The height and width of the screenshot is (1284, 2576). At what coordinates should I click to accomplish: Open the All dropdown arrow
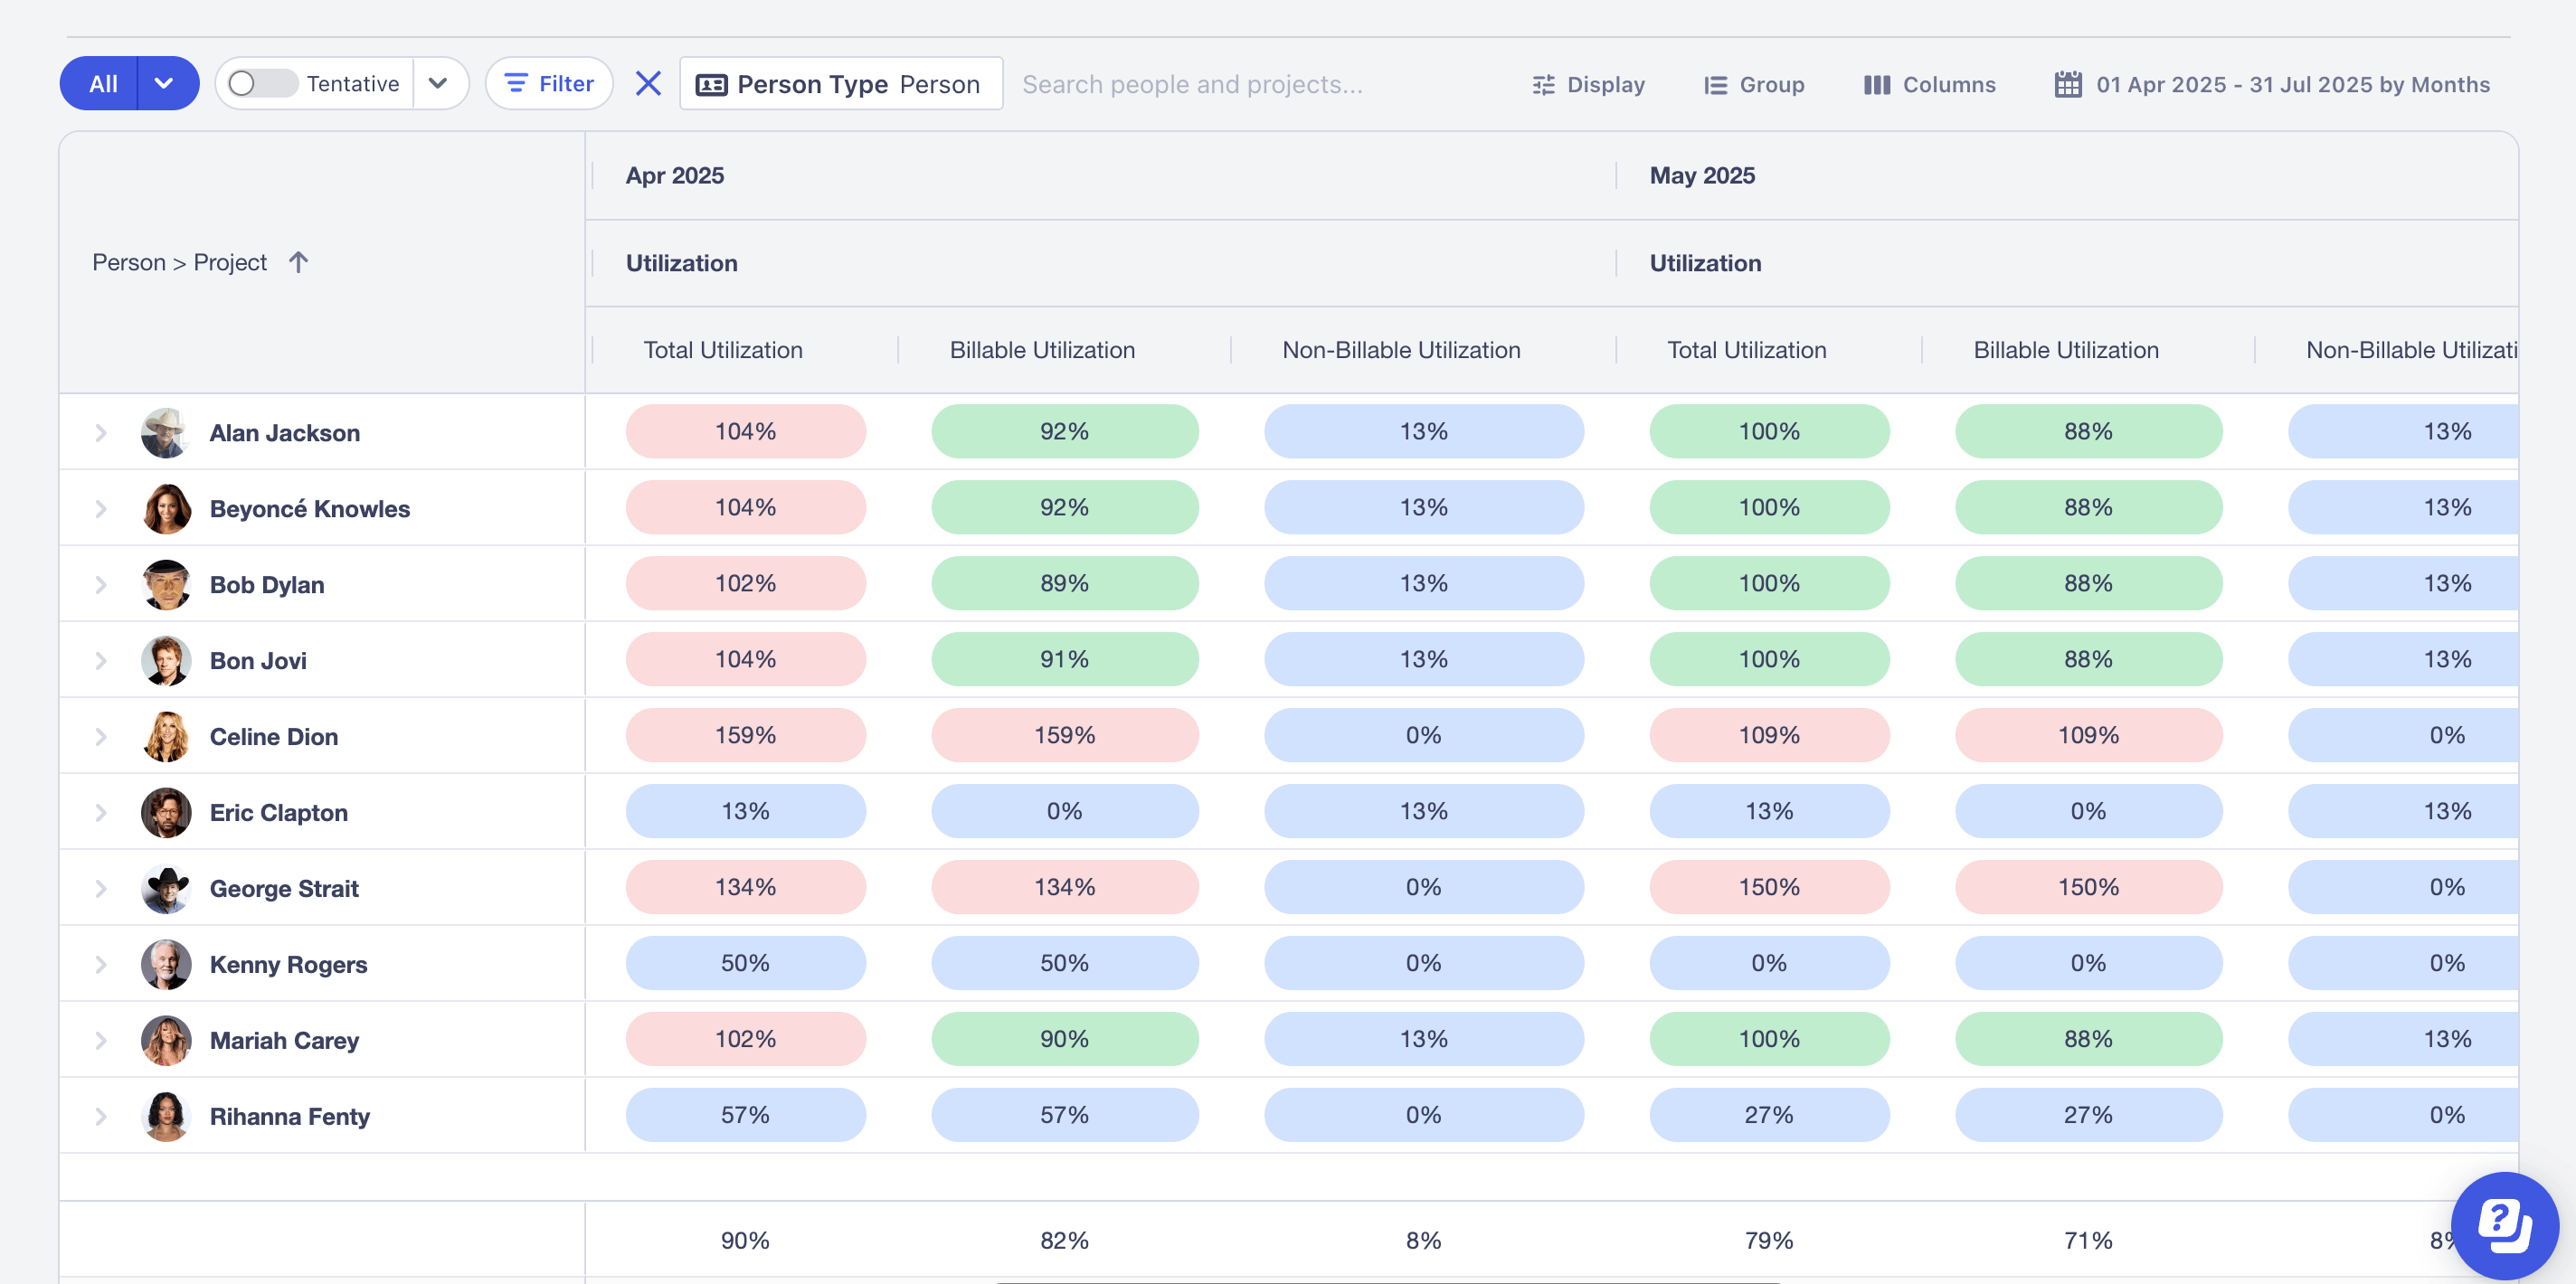pyautogui.click(x=164, y=84)
